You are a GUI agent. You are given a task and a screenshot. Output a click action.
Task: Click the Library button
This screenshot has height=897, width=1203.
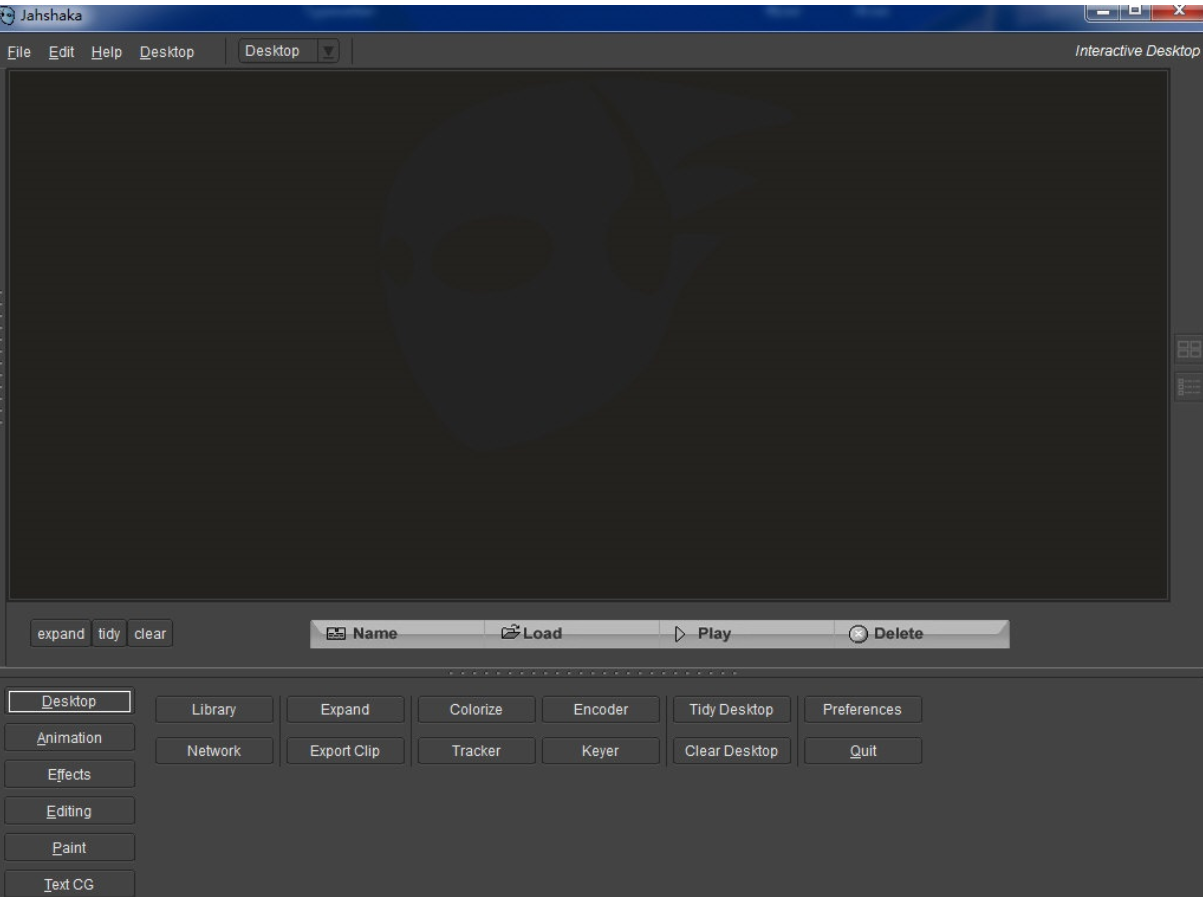coord(214,710)
